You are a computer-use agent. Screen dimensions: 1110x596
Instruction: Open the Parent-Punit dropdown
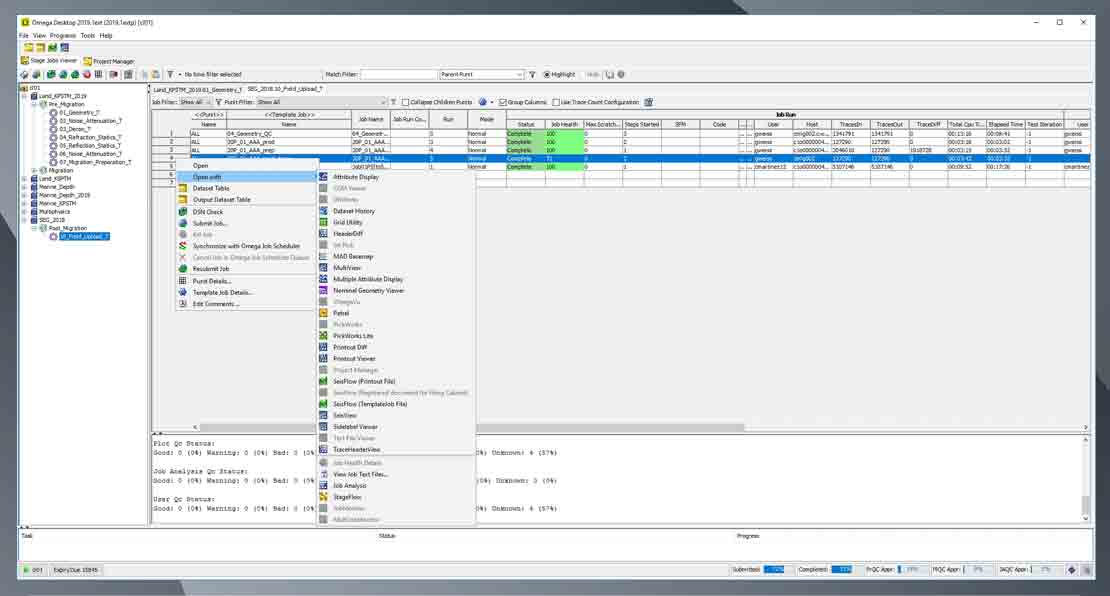[x=519, y=74]
